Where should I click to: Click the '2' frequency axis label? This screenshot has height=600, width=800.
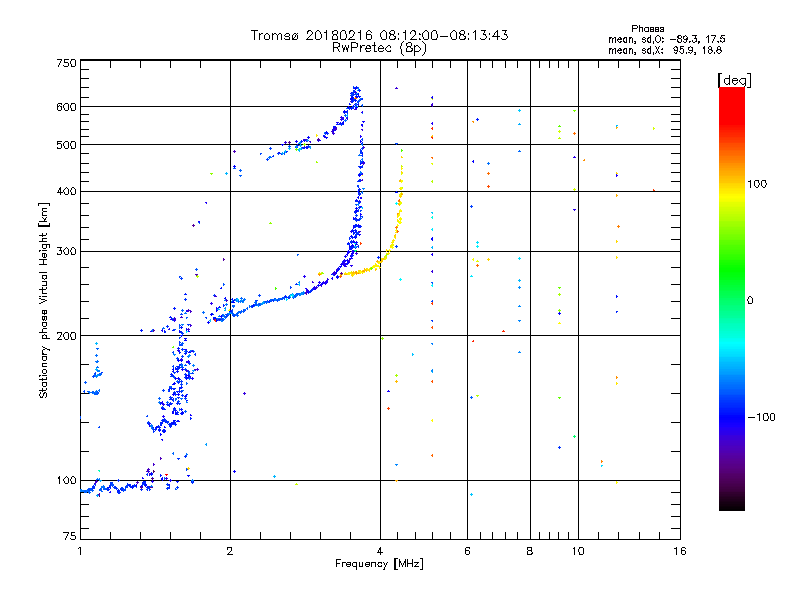[230, 551]
